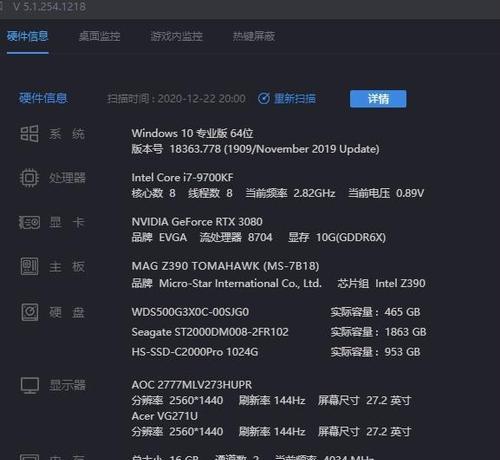
Task: Open the 游戏内监控 tab
Action: pos(176,36)
